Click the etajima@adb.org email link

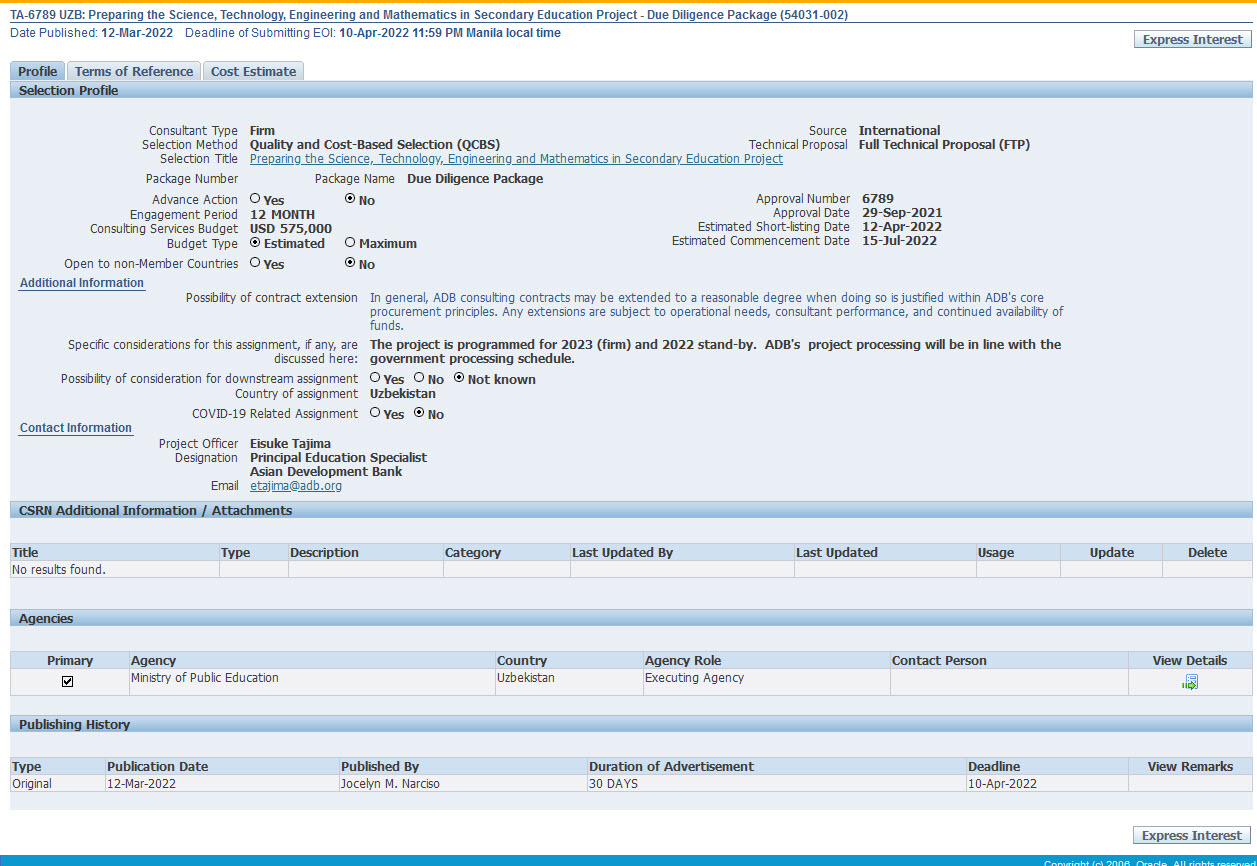pyautogui.click(x=296, y=486)
